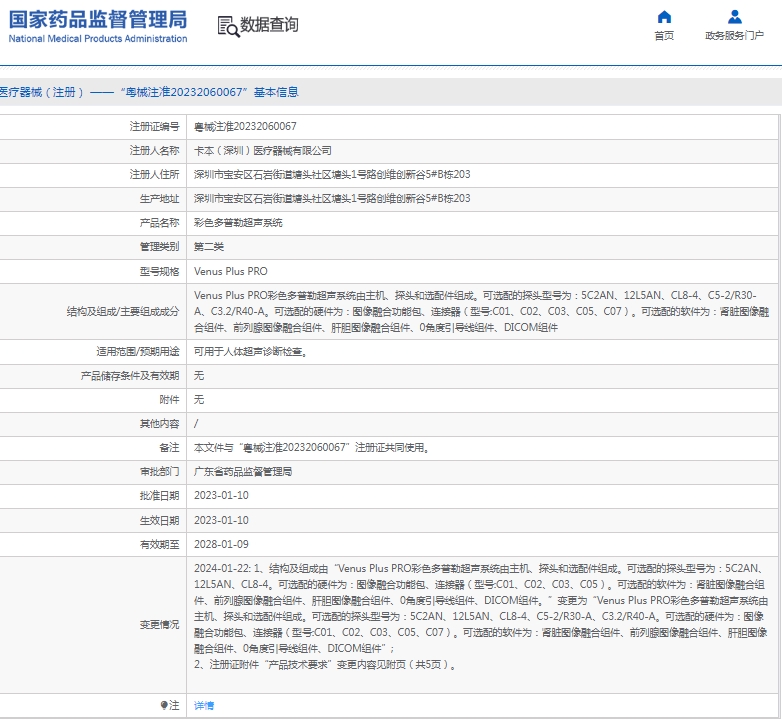Image resolution: width=782 pixels, height=721 pixels.
Task: Click product name 彩色多普勒超声系统
Action: click(x=238, y=223)
